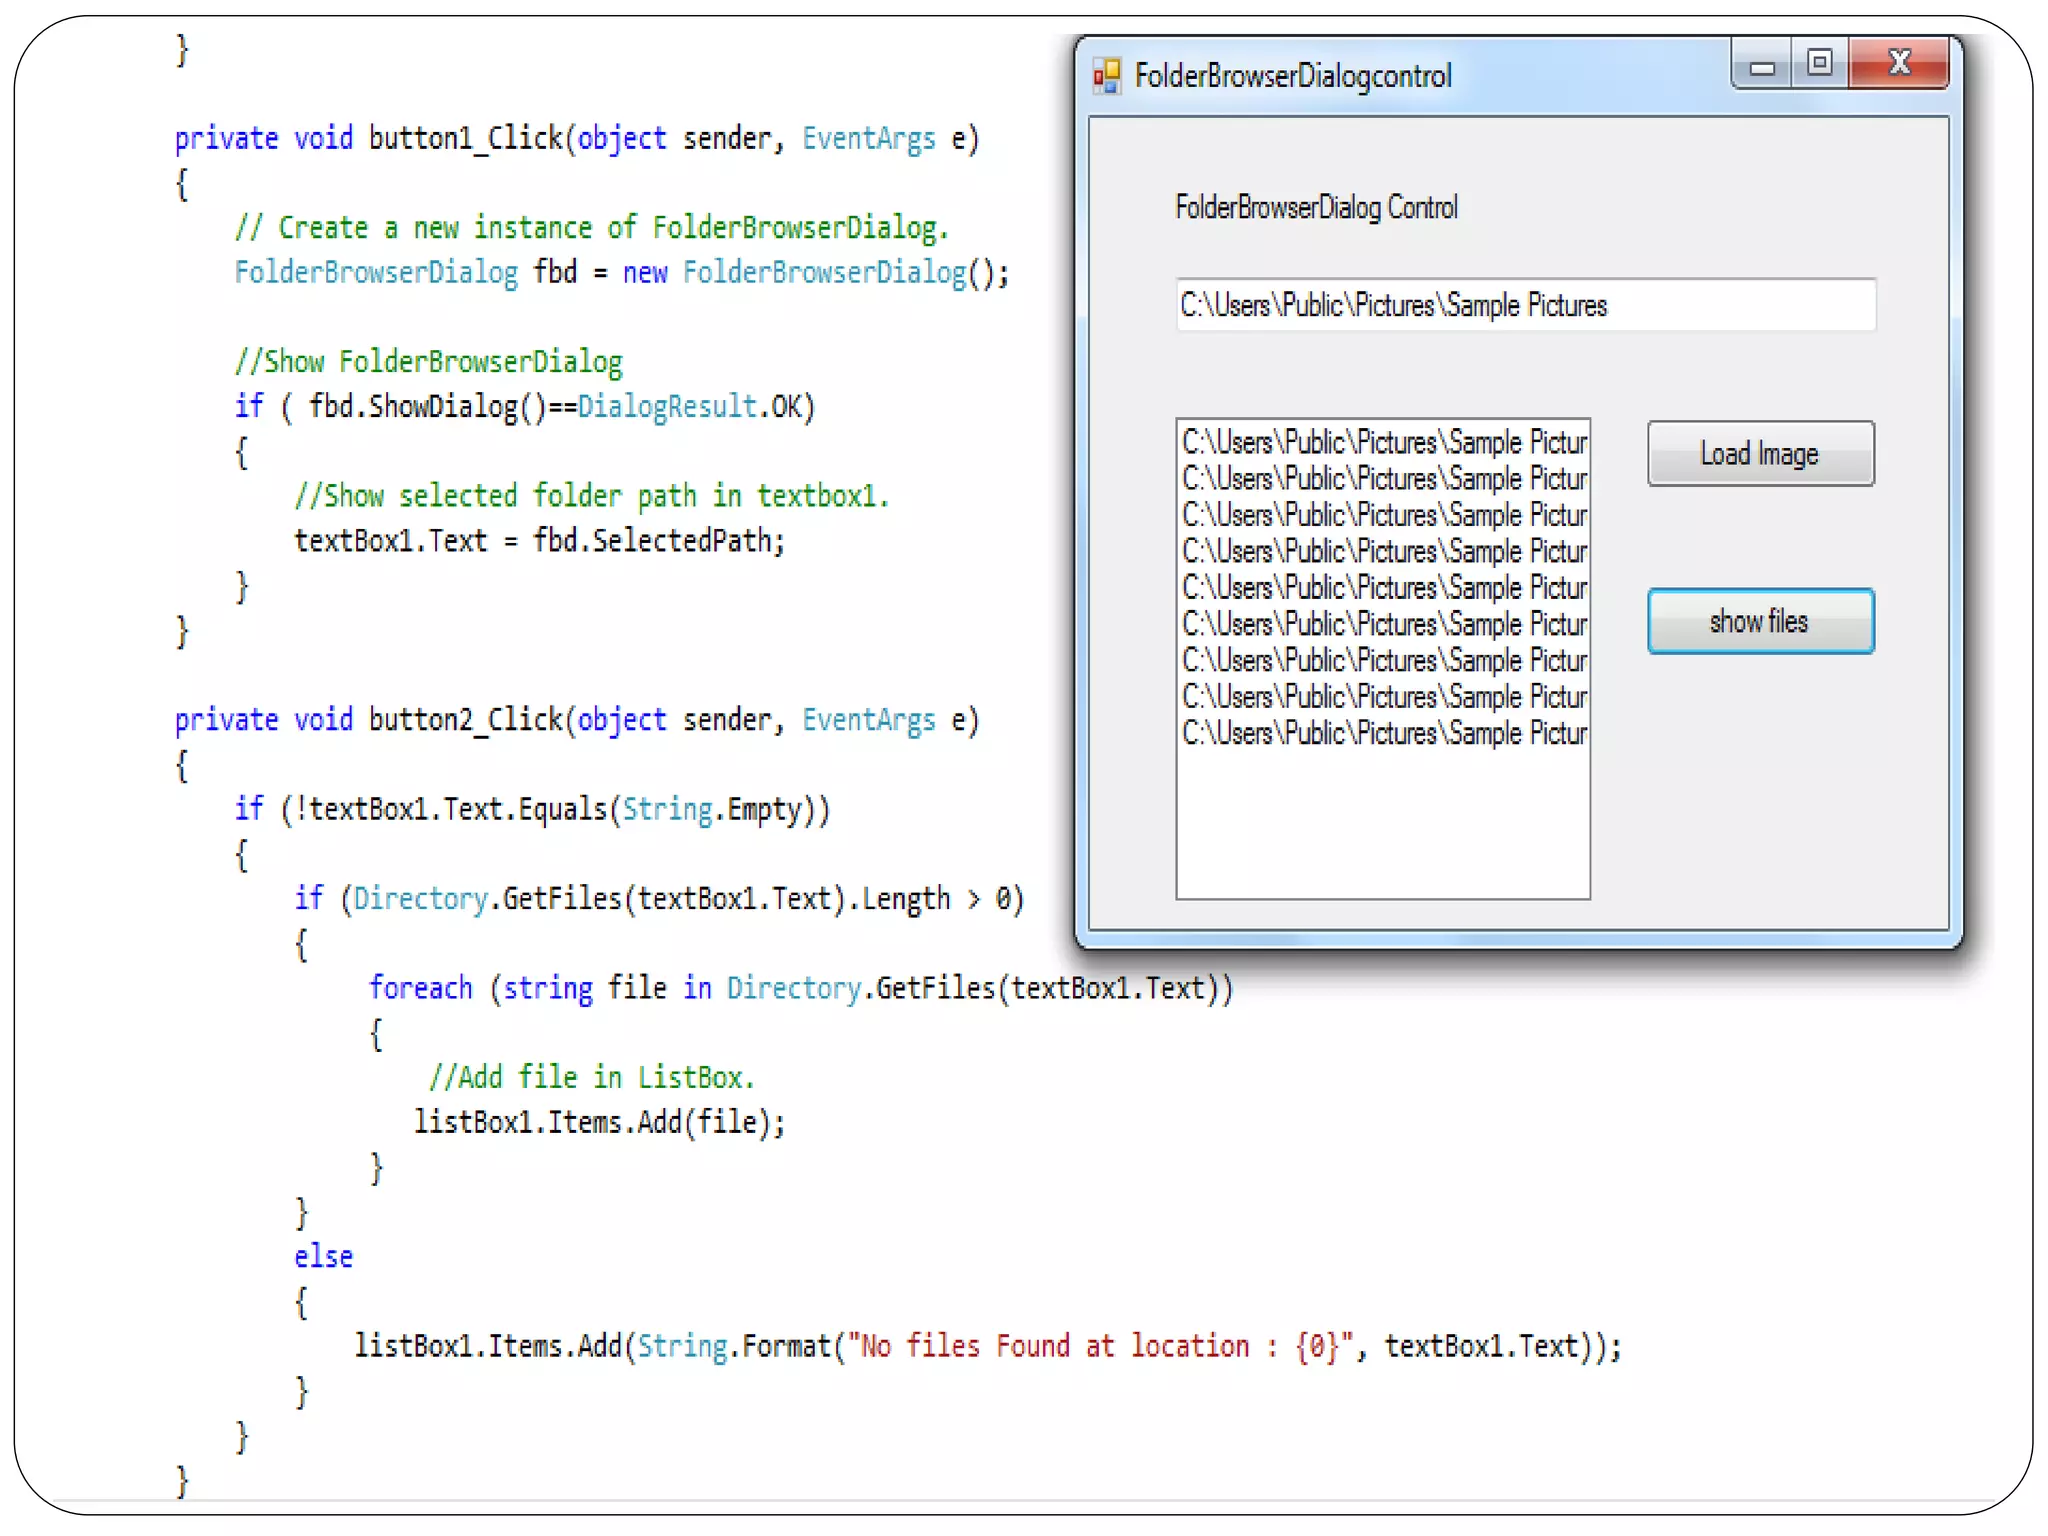
Task: Select the first file path in the listbox
Action: pos(1383,442)
